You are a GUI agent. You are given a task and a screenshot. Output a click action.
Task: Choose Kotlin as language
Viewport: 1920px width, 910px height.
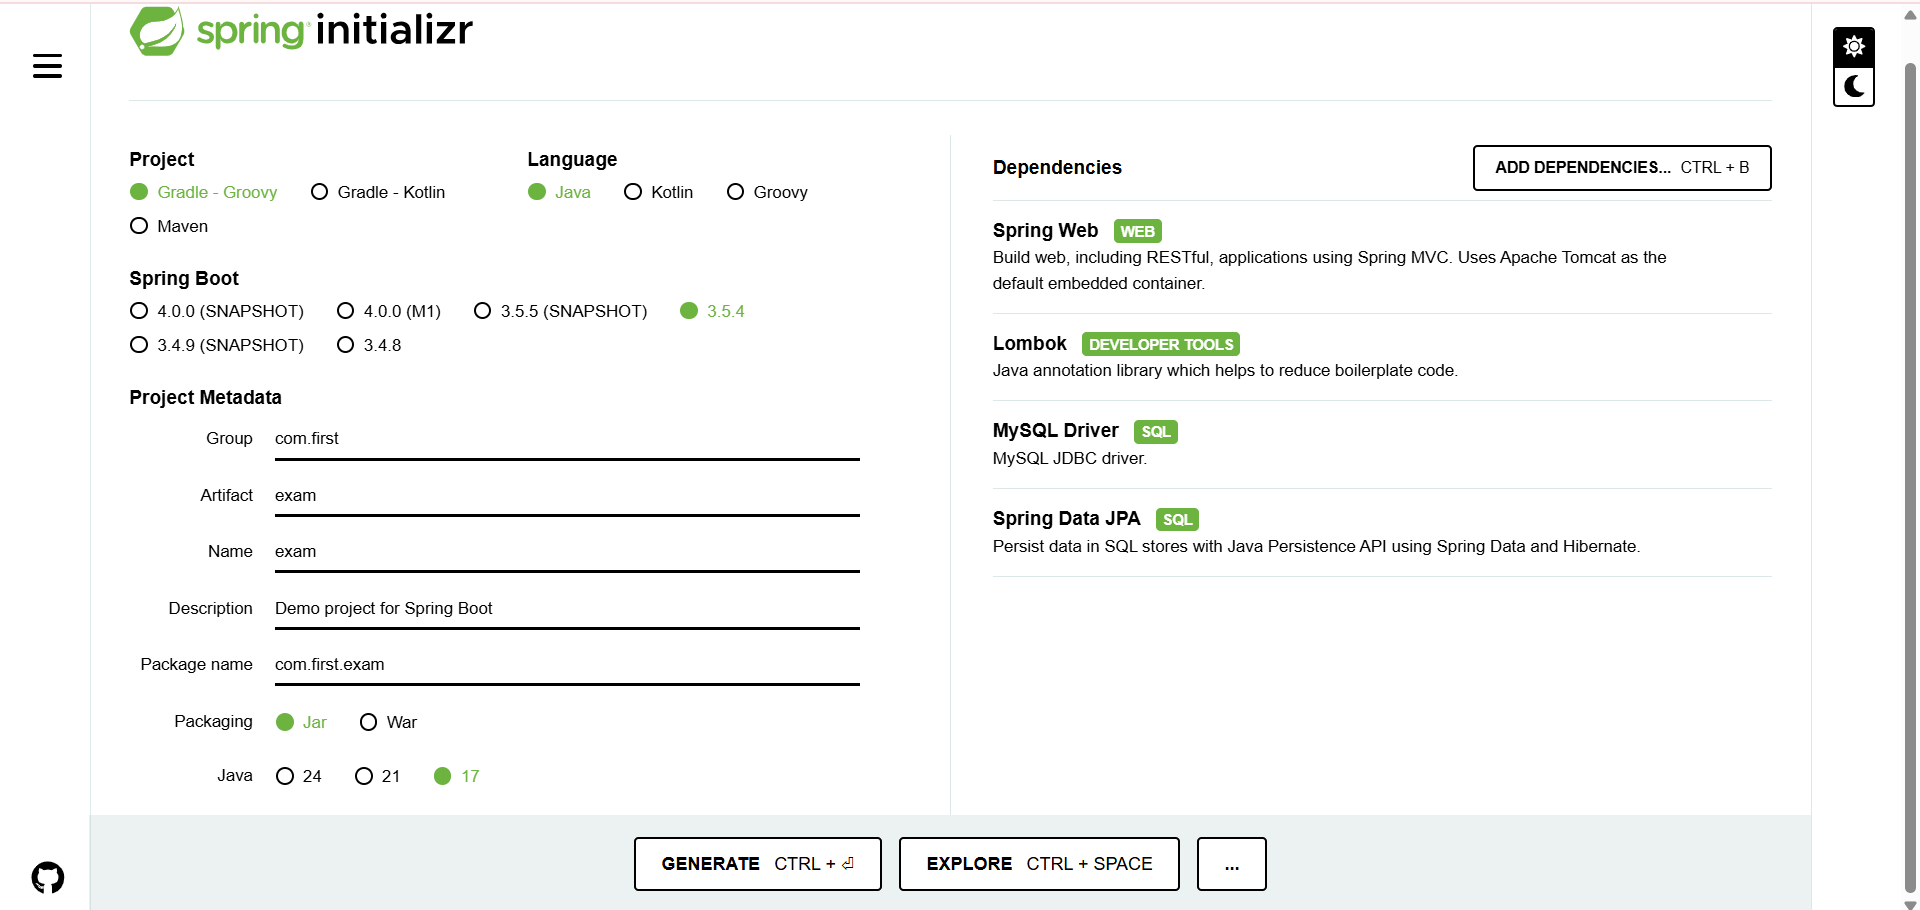658,192
